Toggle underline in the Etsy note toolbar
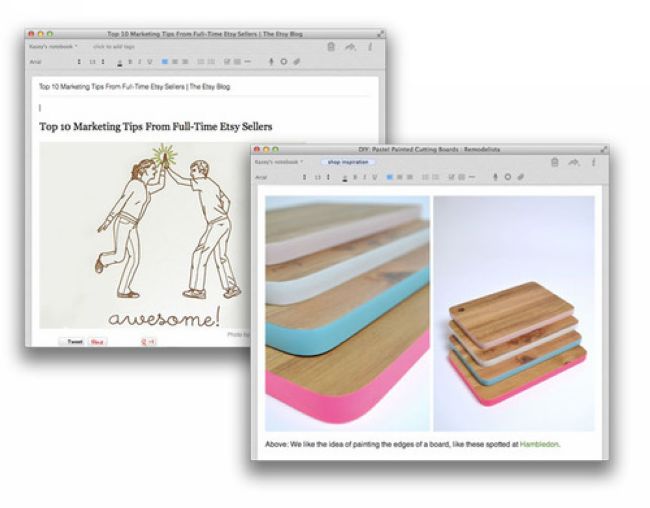Image resolution: width=650 pixels, height=508 pixels. 149,62
